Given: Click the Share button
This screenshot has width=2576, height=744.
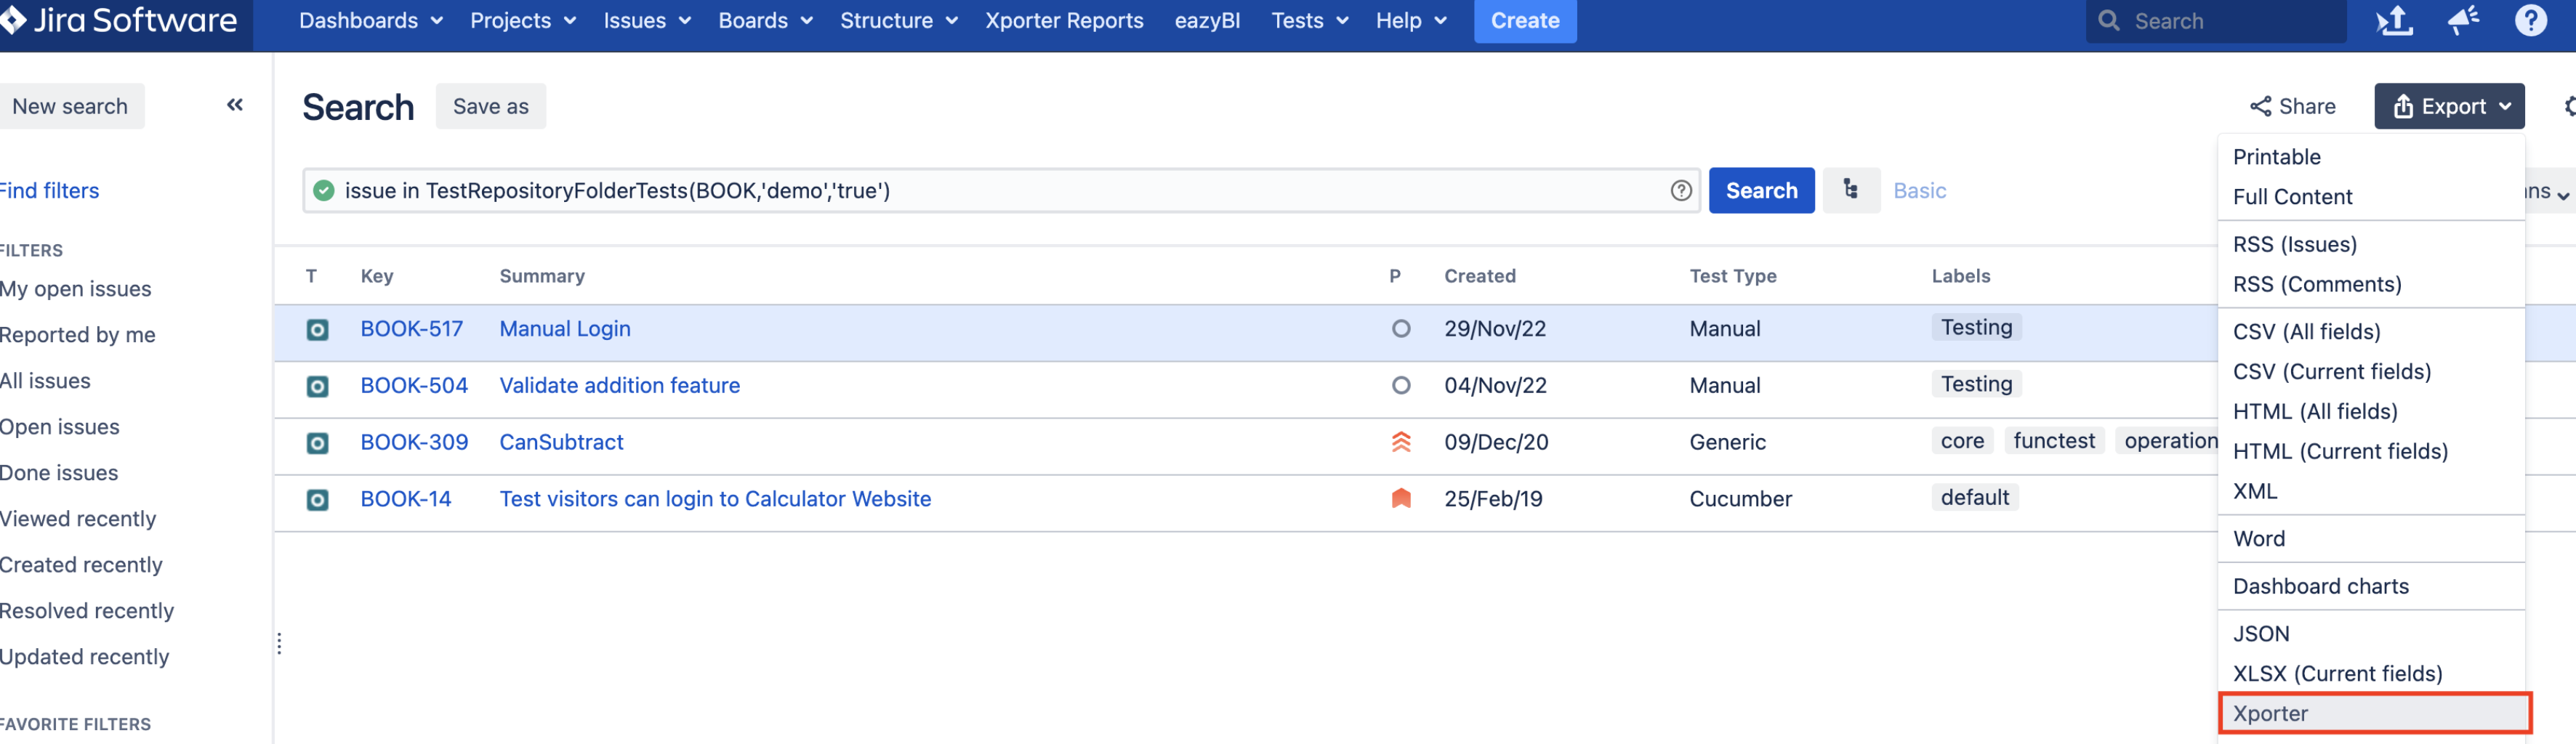Looking at the screenshot, I should [x=2292, y=106].
